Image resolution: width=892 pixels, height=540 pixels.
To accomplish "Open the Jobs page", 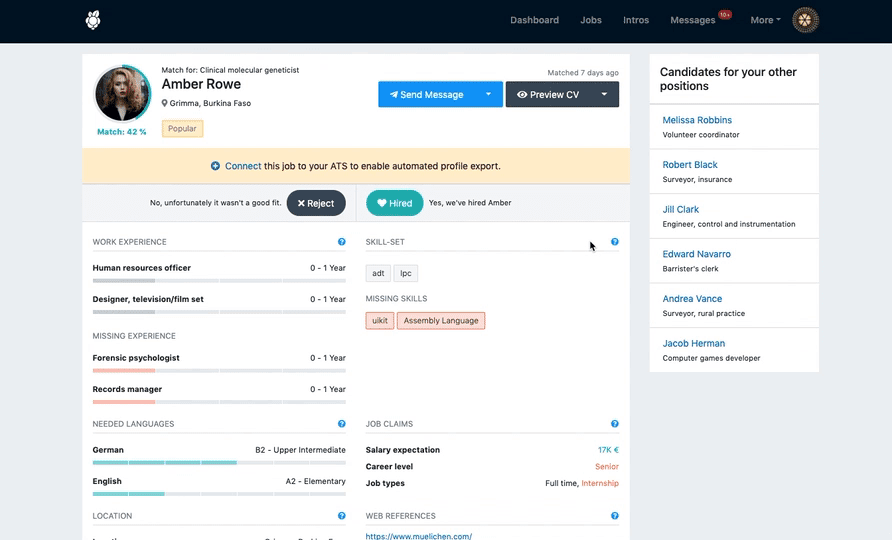I will pos(591,20).
